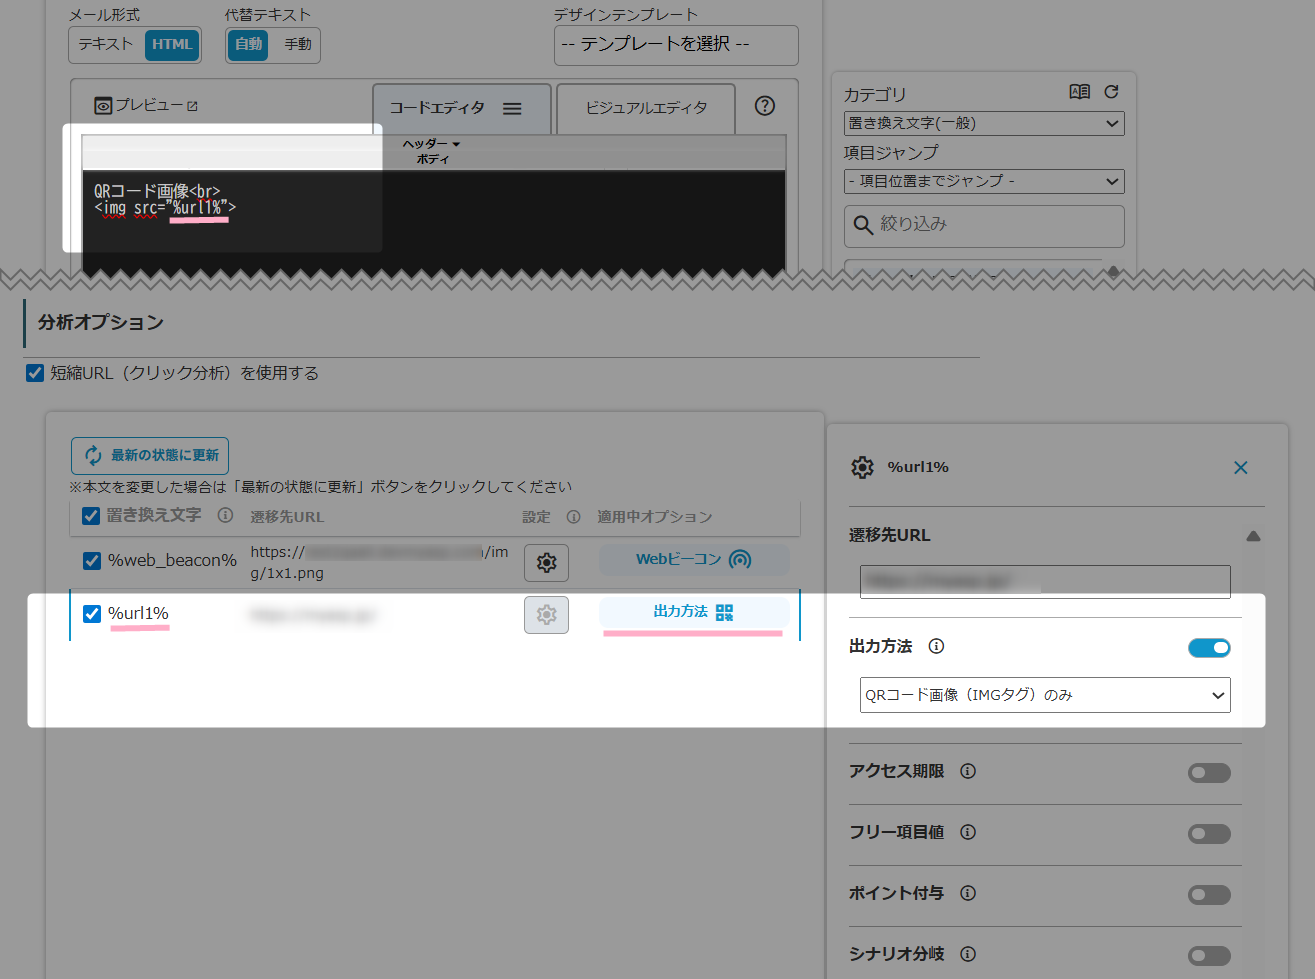Image resolution: width=1315 pixels, height=979 pixels.
Task: Uncheck 短縮URL（クリック分析）を使用する checkbox
Action: [x=35, y=373]
